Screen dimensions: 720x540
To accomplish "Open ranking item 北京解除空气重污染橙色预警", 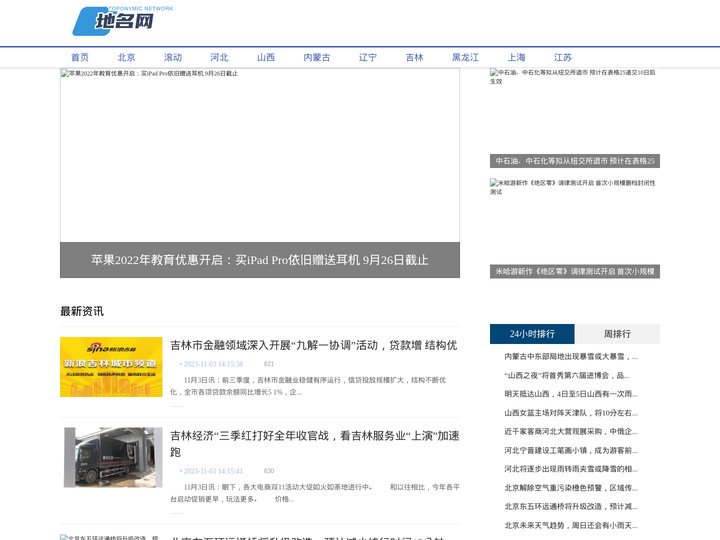I will point(571,488).
